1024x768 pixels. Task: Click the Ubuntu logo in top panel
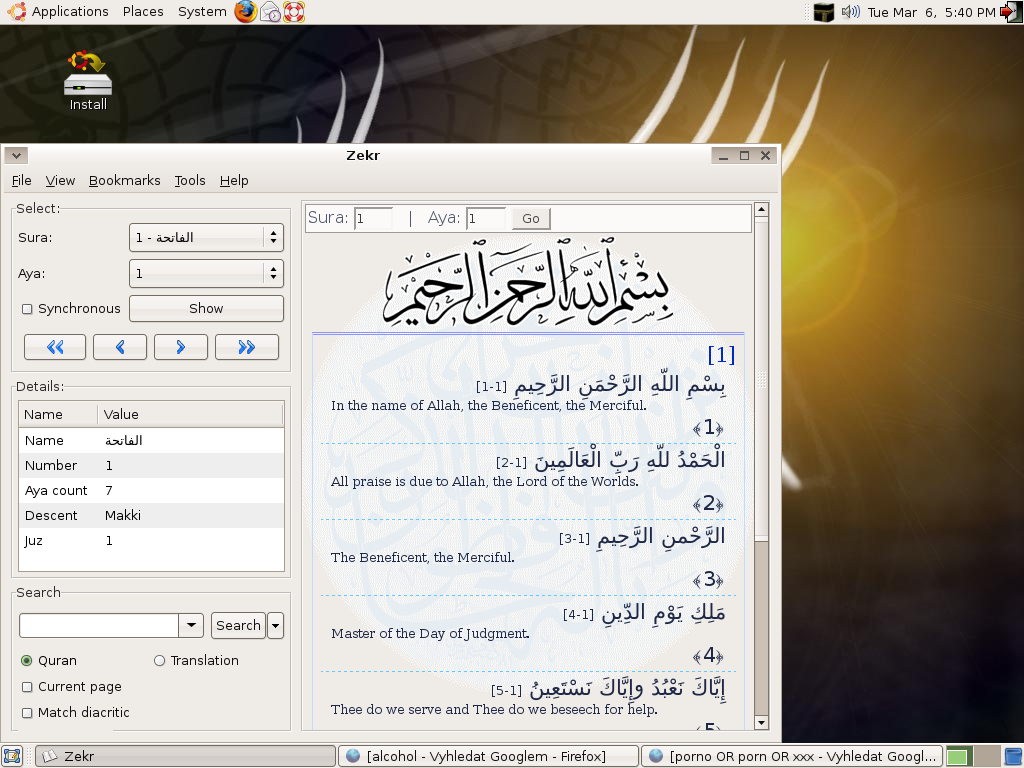pos(16,11)
